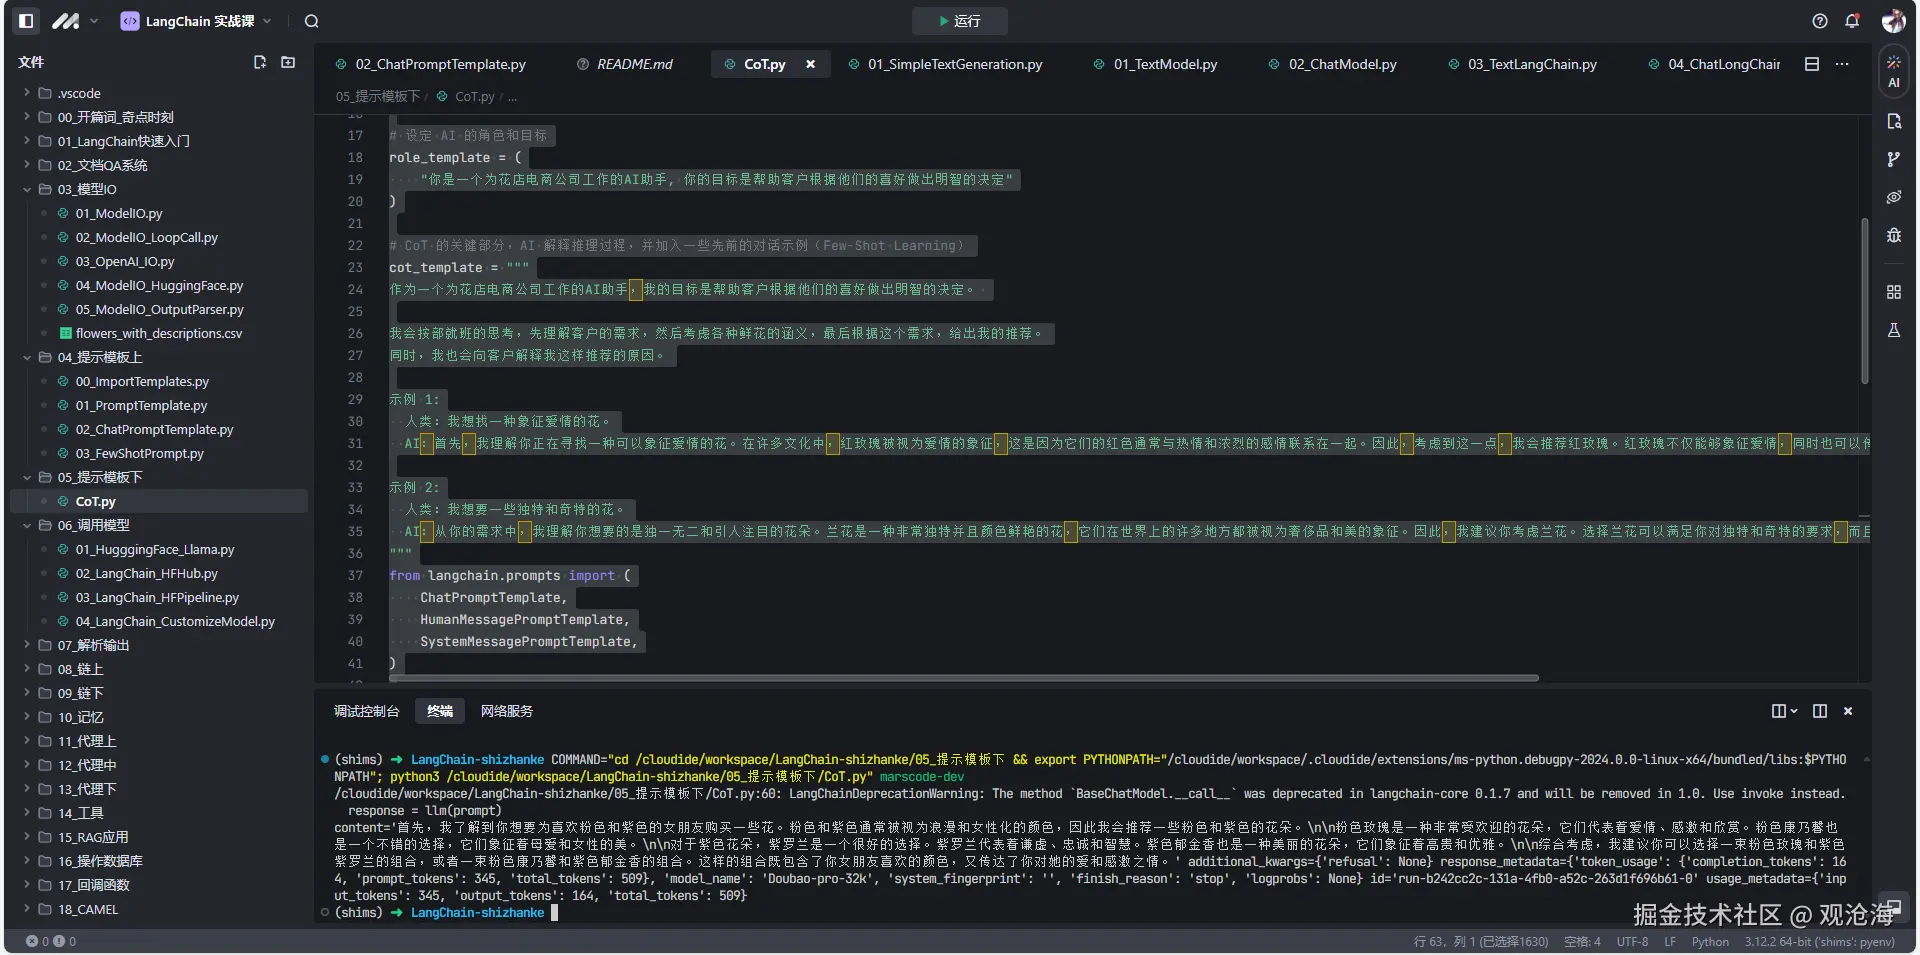The height and width of the screenshot is (955, 1920).
Task: Open the extensions grid icon
Action: coord(1893,292)
